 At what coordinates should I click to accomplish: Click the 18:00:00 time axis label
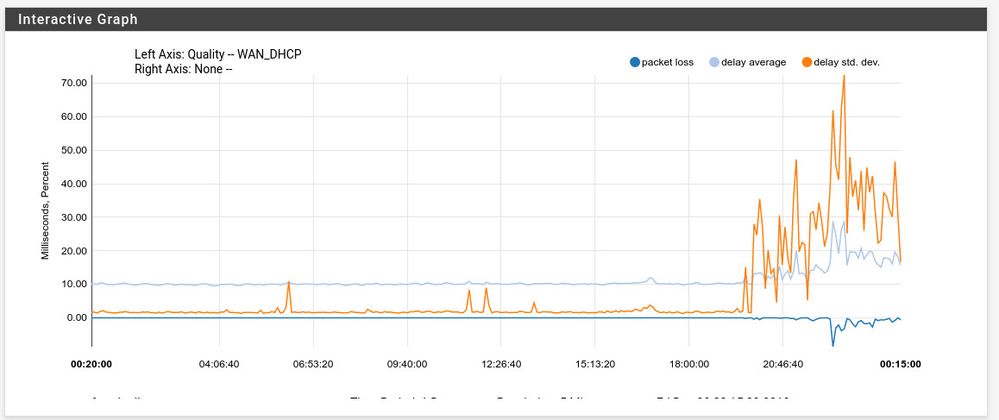click(689, 365)
